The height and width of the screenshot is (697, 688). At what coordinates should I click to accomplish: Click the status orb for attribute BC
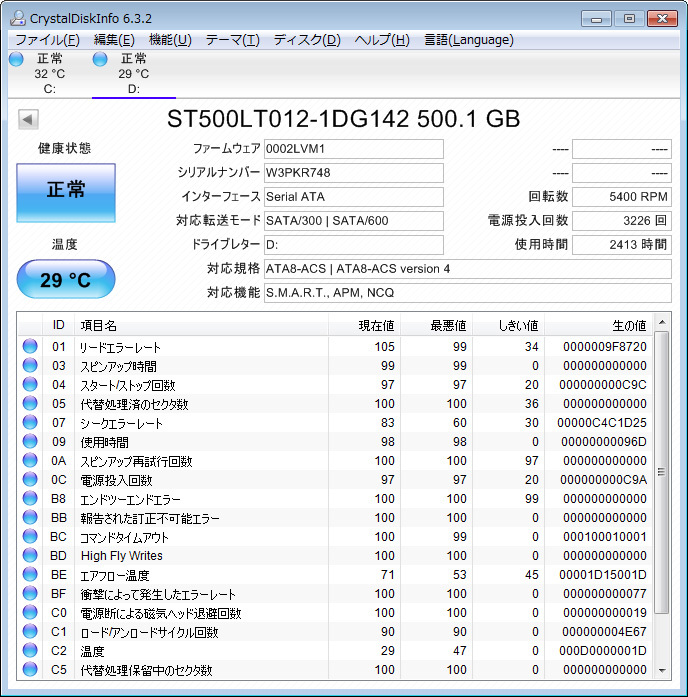click(x=30, y=537)
